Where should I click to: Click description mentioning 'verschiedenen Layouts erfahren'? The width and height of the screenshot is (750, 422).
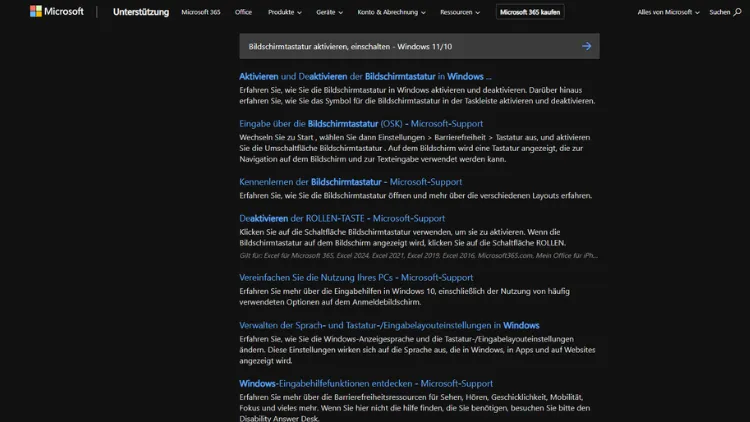pyautogui.click(x=416, y=195)
